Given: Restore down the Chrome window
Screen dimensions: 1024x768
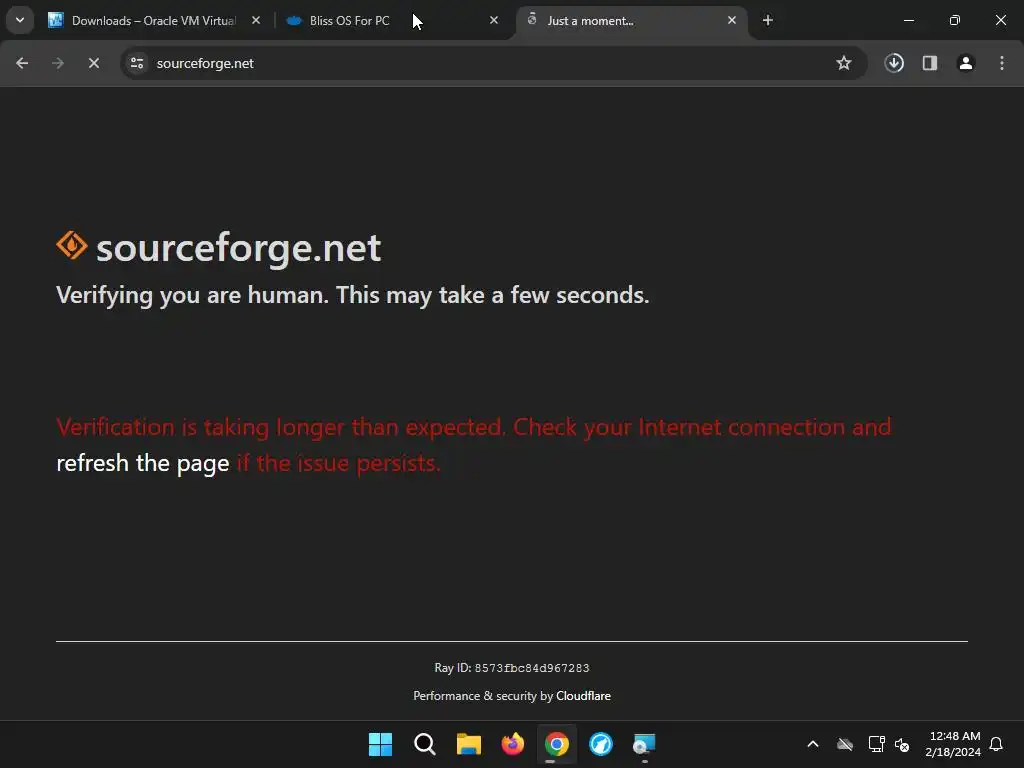Looking at the screenshot, I should pyautogui.click(x=955, y=20).
